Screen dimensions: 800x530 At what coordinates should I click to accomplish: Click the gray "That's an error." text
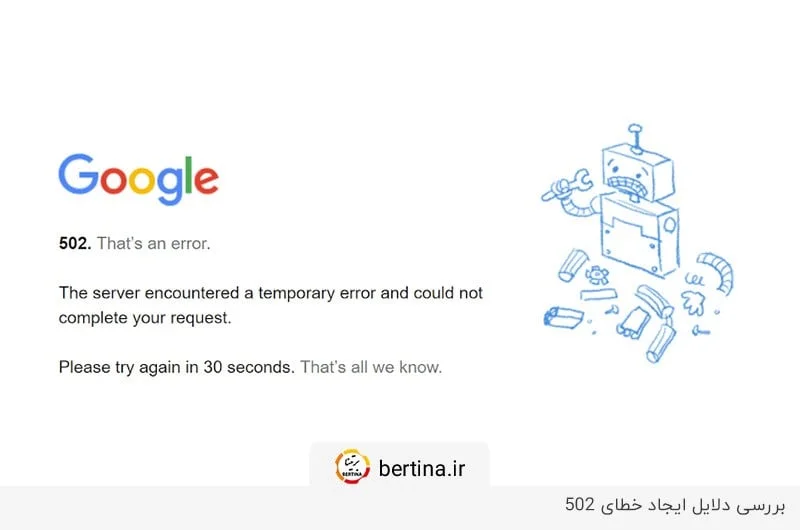153,243
